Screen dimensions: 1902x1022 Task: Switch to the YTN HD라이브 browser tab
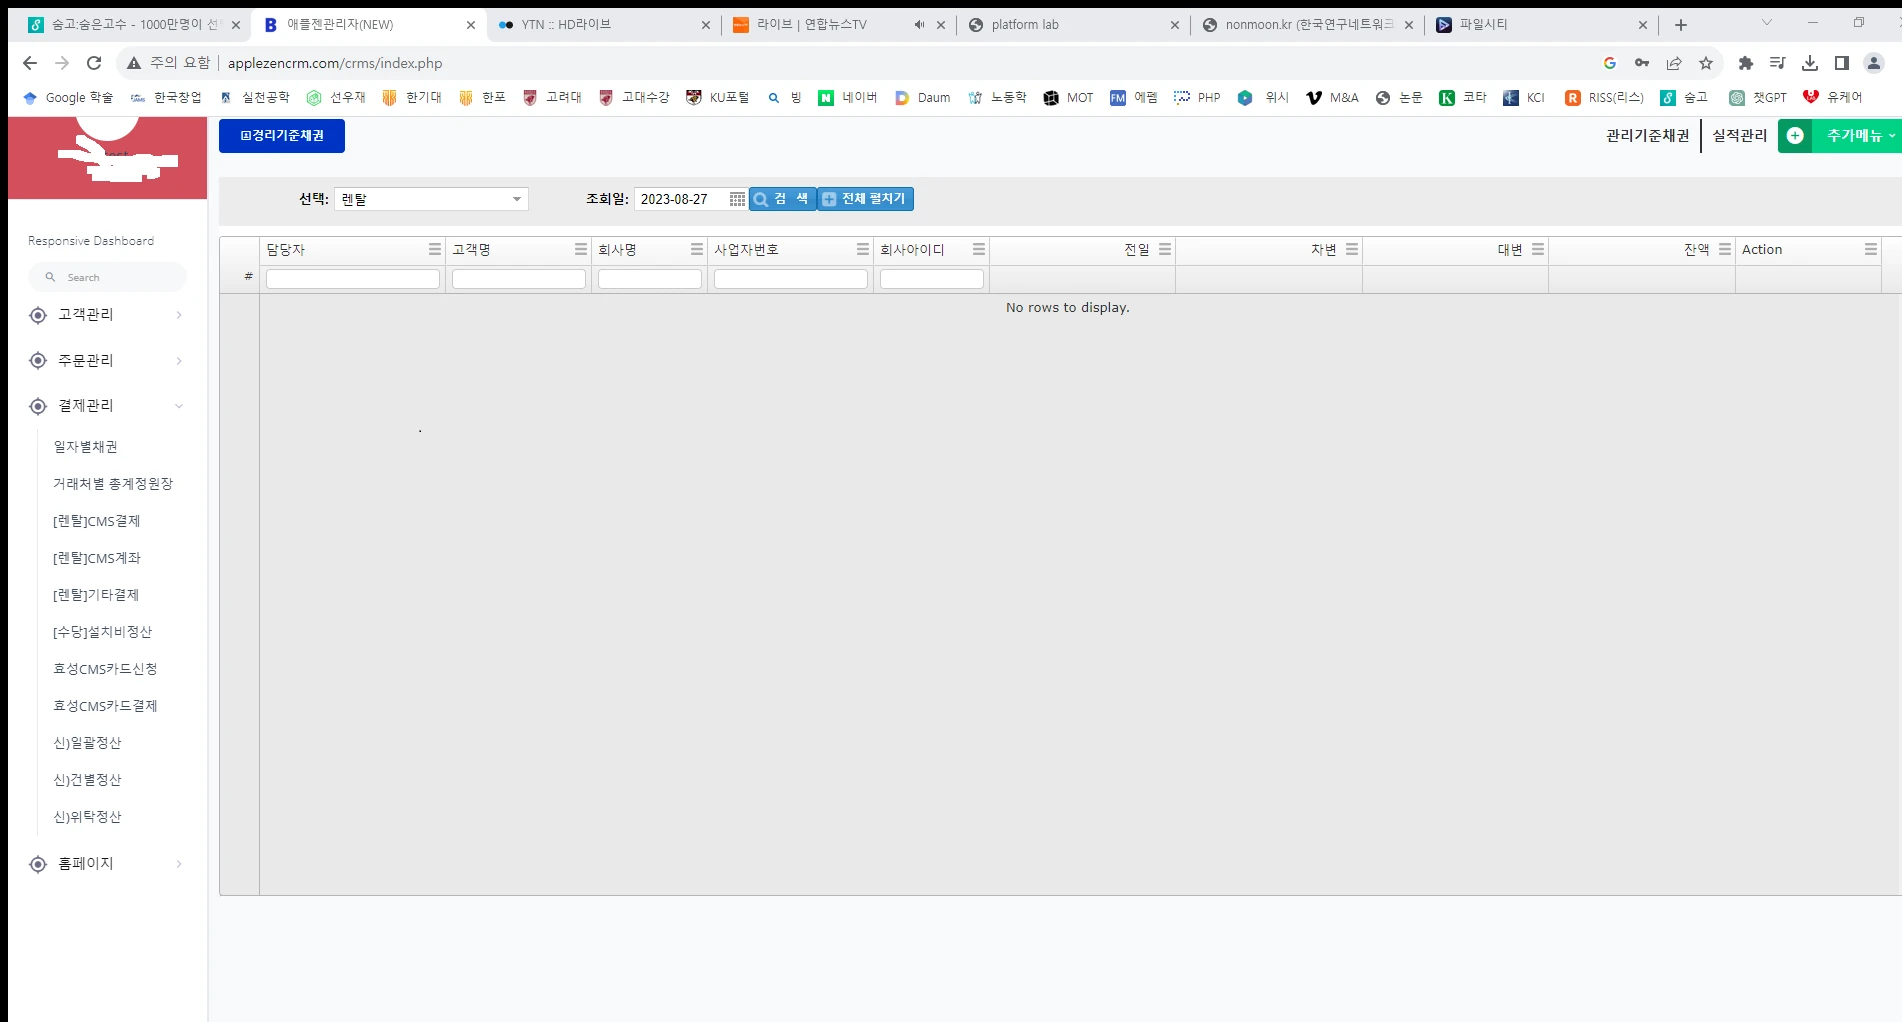click(603, 24)
